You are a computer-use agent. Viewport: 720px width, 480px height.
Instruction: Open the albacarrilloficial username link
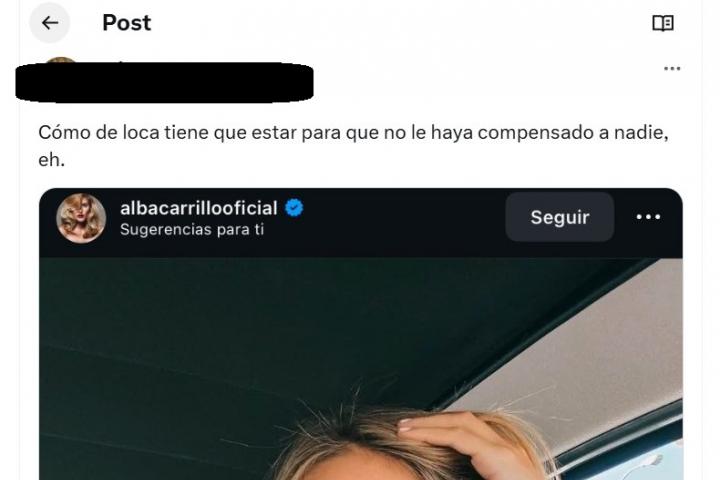pos(198,208)
